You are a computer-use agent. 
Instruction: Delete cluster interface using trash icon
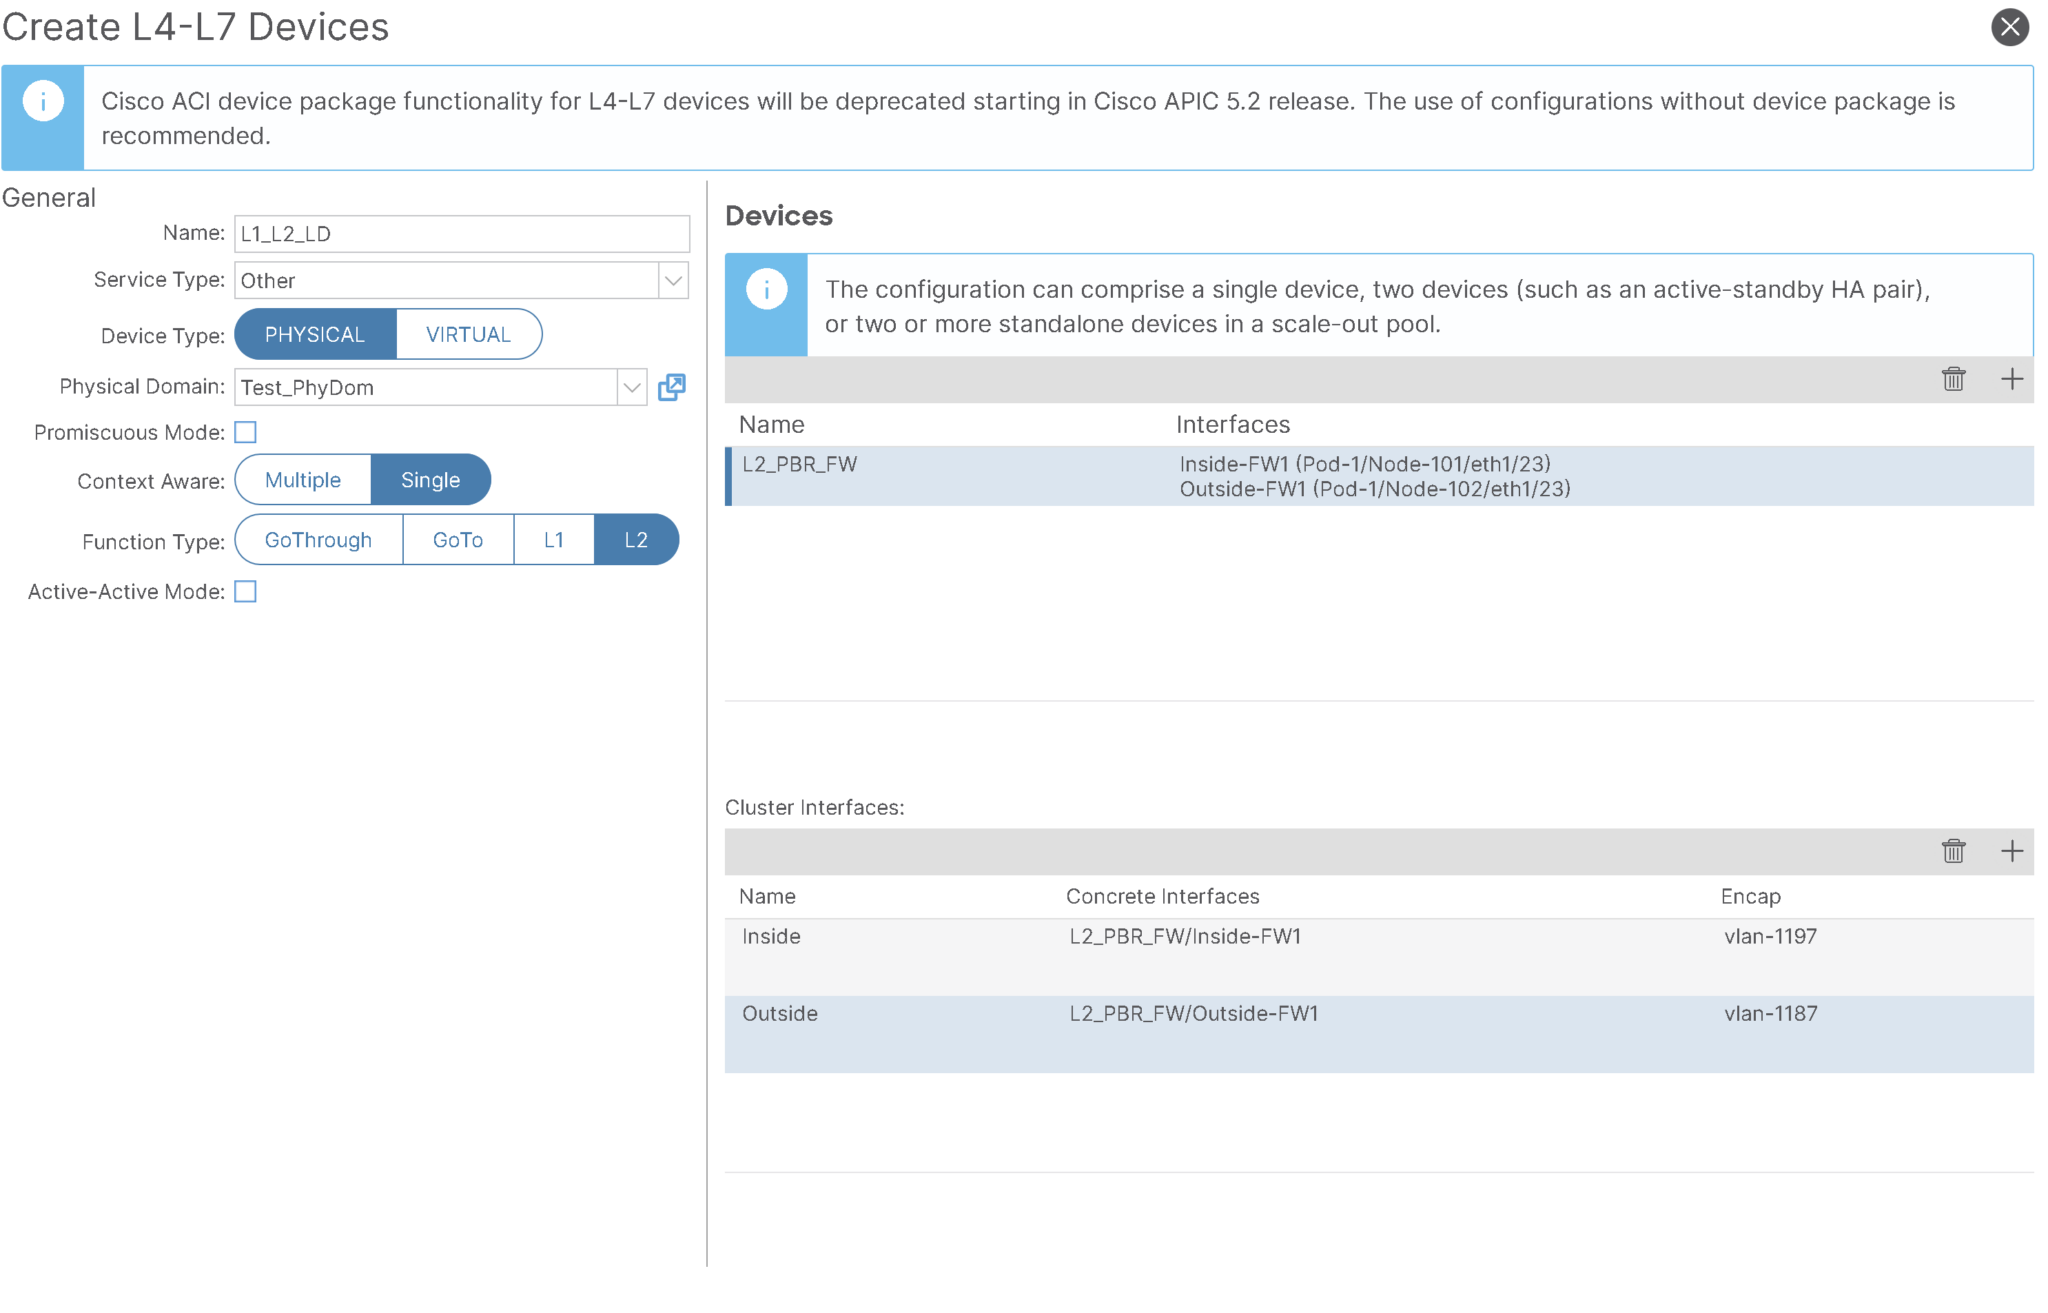click(1953, 851)
